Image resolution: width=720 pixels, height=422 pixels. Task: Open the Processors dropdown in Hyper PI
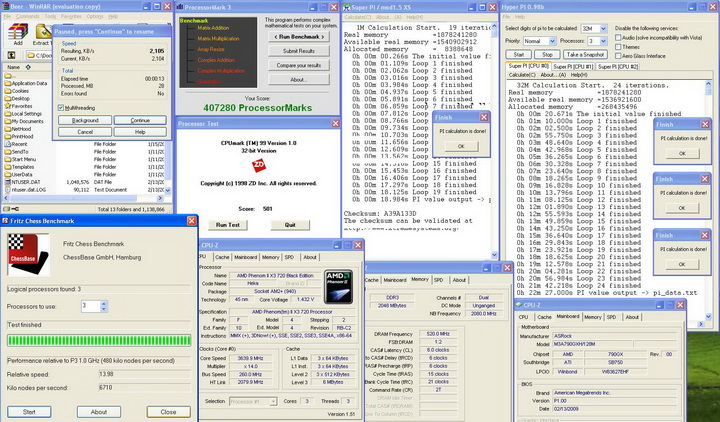[x=603, y=41]
